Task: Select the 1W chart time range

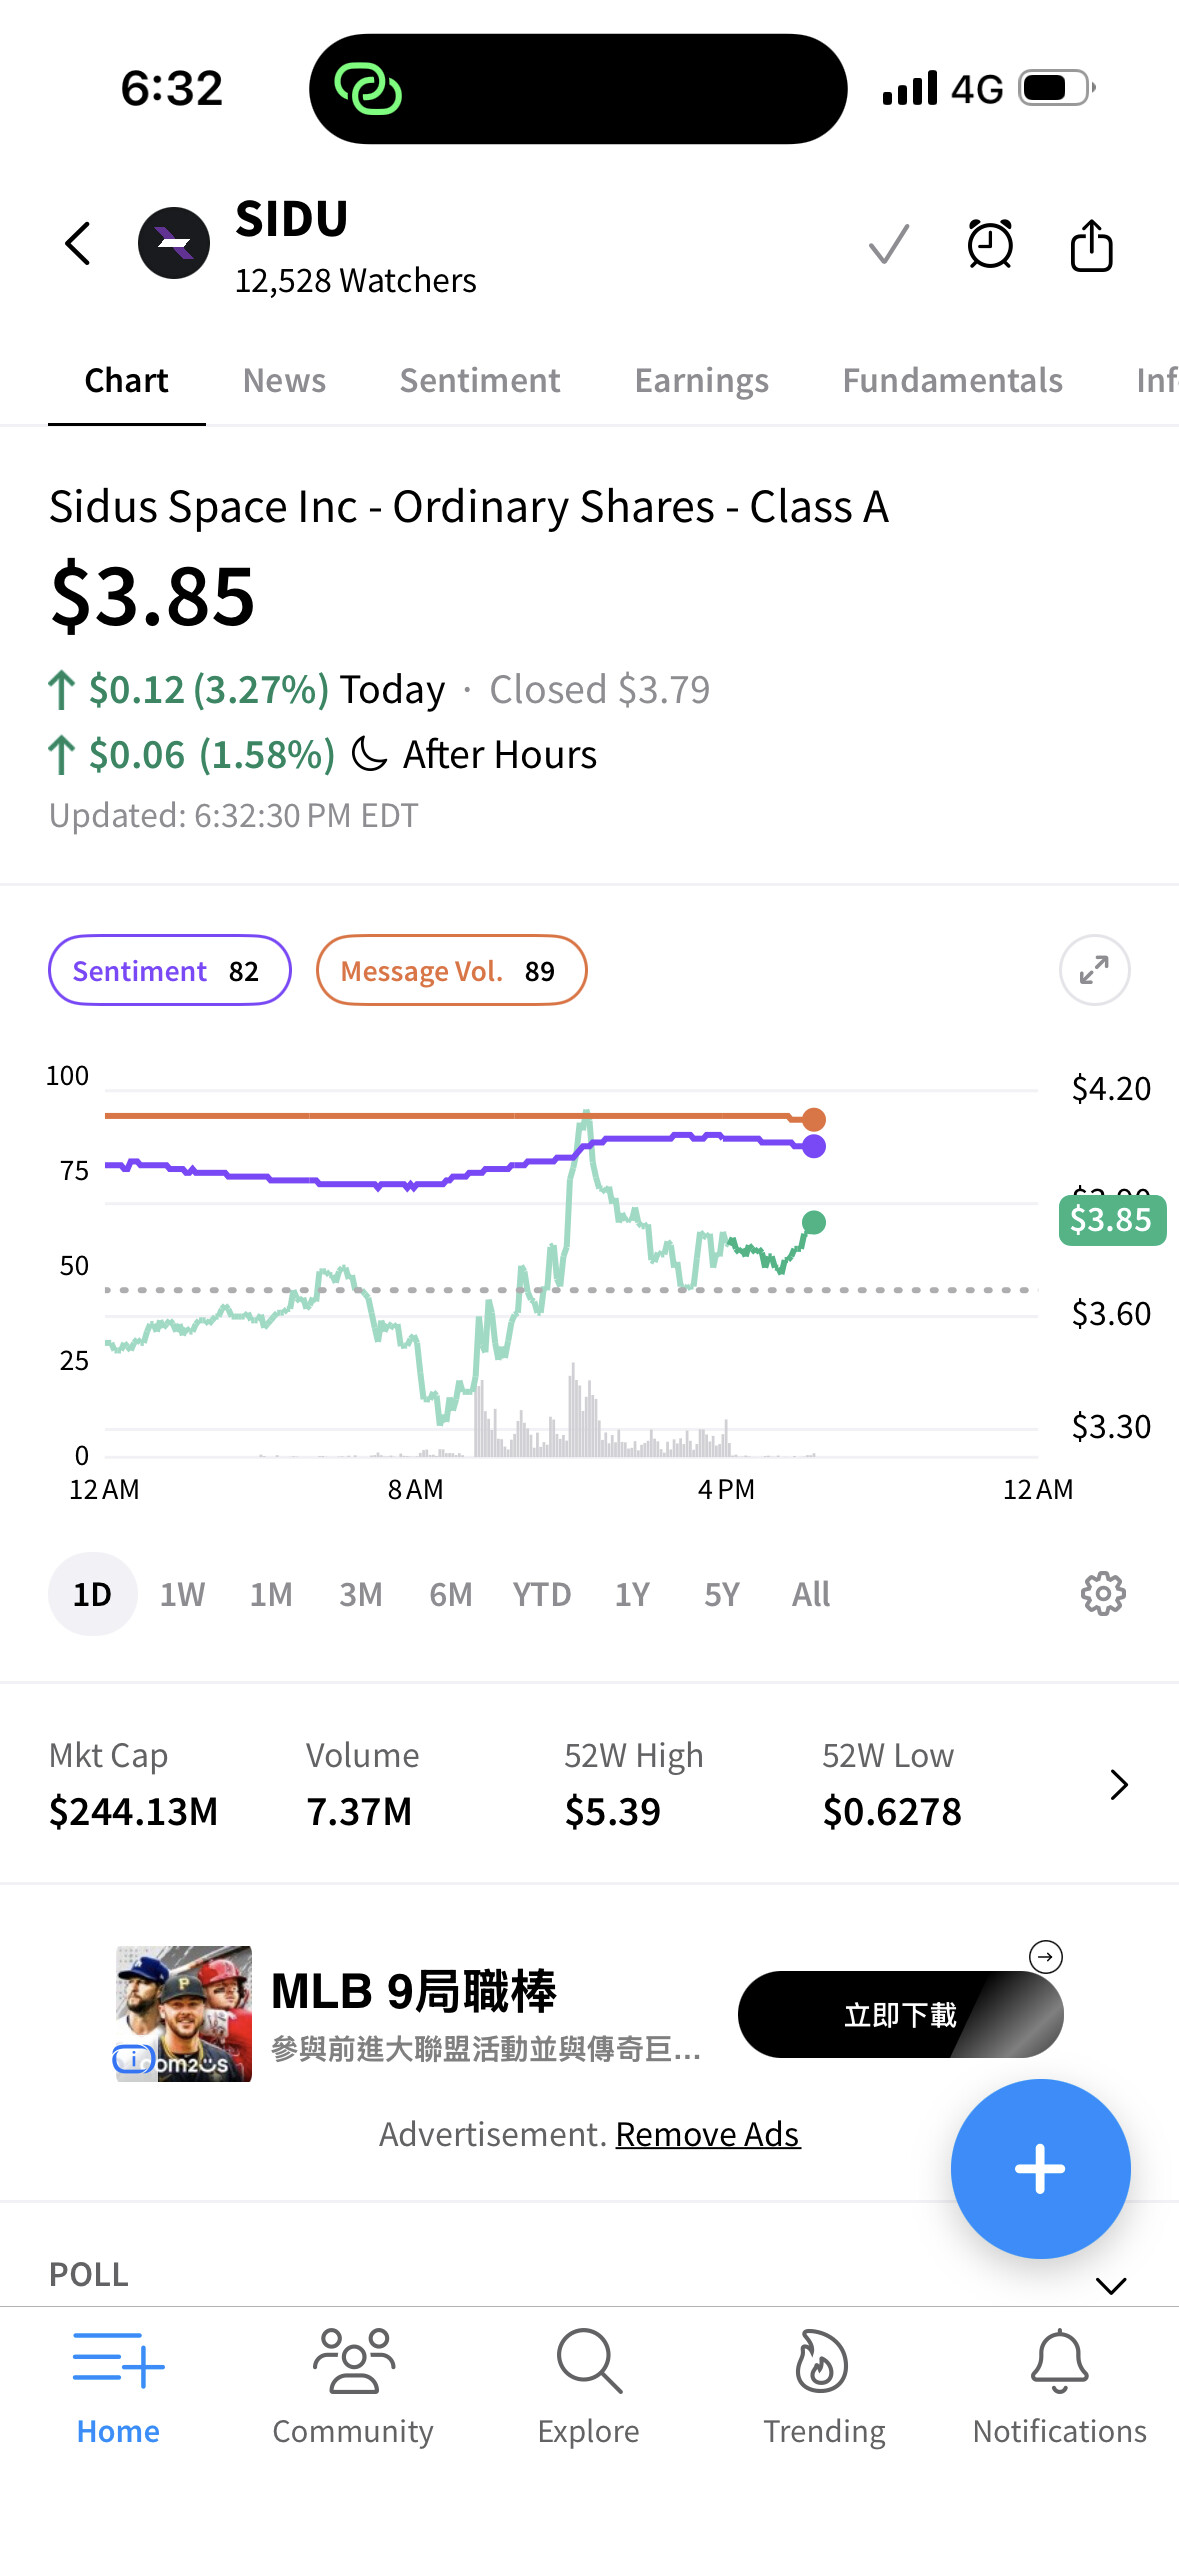Action: pyautogui.click(x=182, y=1594)
